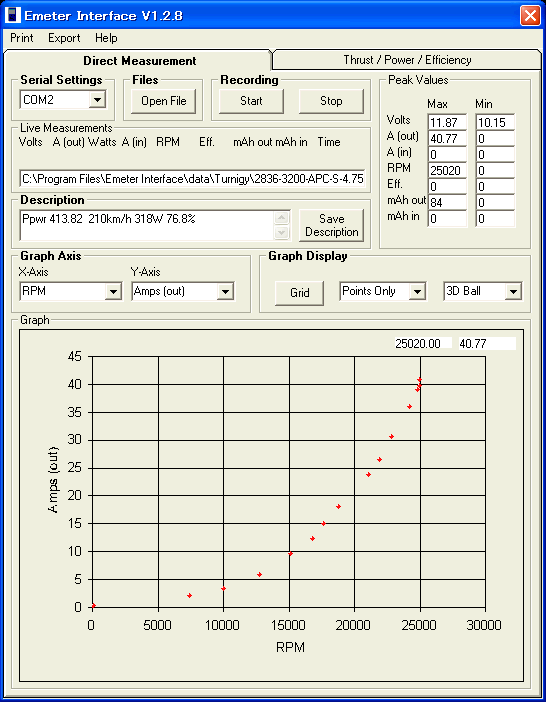546x702 pixels.
Task: Open the Export menu
Action: pos(64,38)
